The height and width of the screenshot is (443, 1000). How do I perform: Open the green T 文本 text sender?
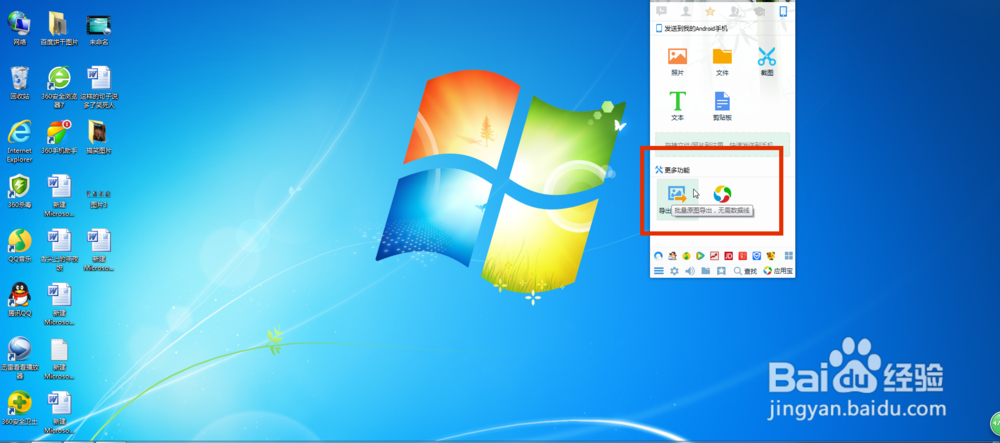[x=677, y=106]
